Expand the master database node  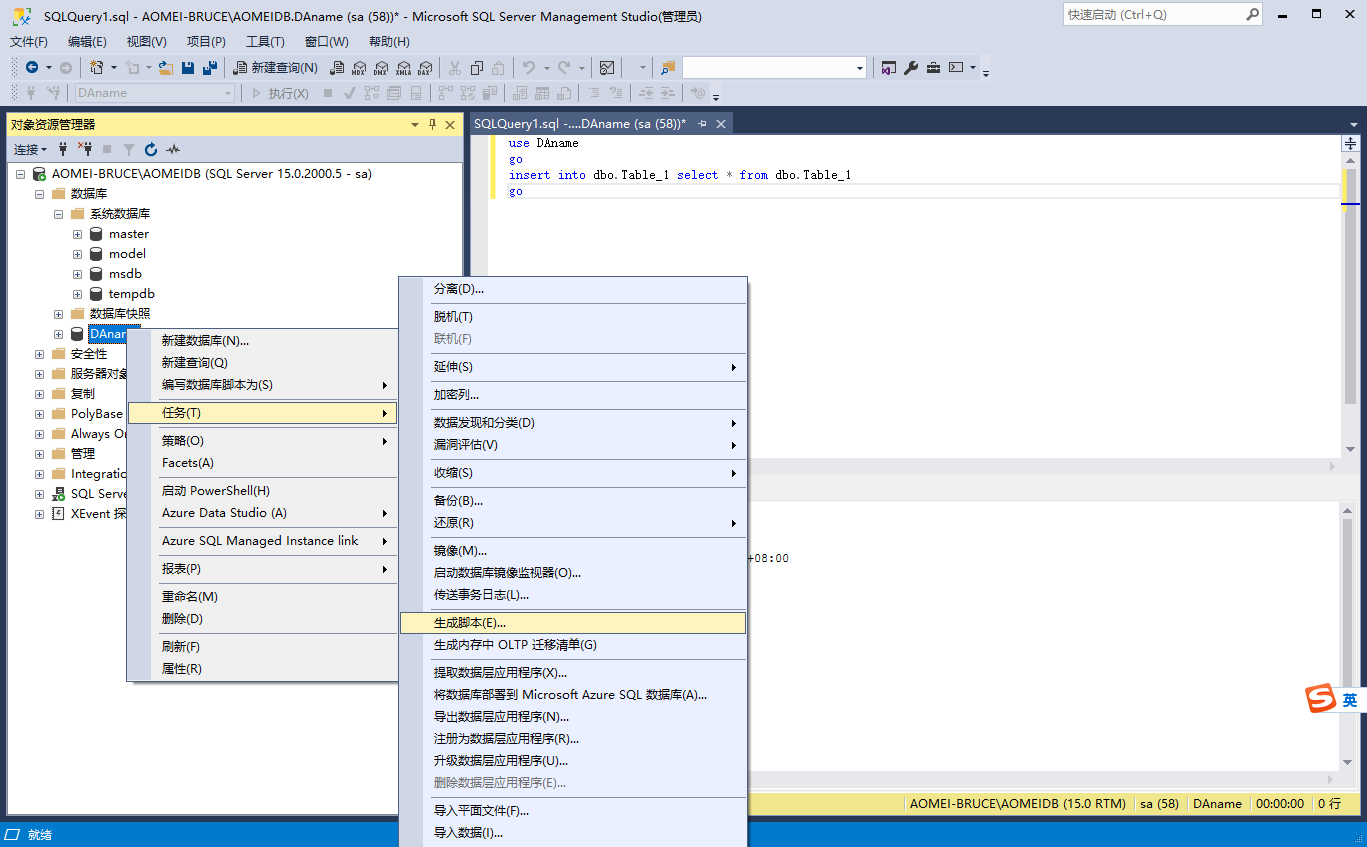click(x=78, y=234)
